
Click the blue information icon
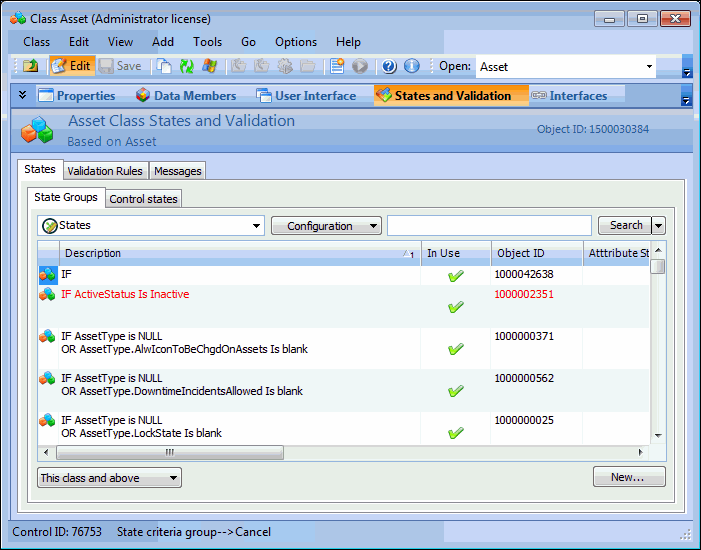click(411, 66)
